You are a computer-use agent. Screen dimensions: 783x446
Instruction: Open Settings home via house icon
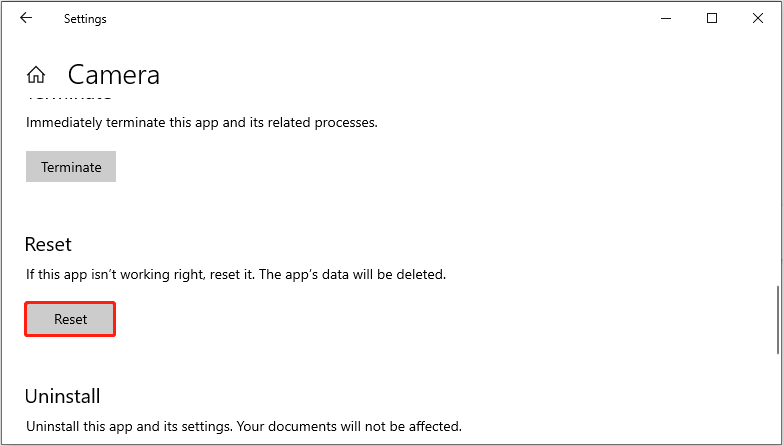(36, 75)
